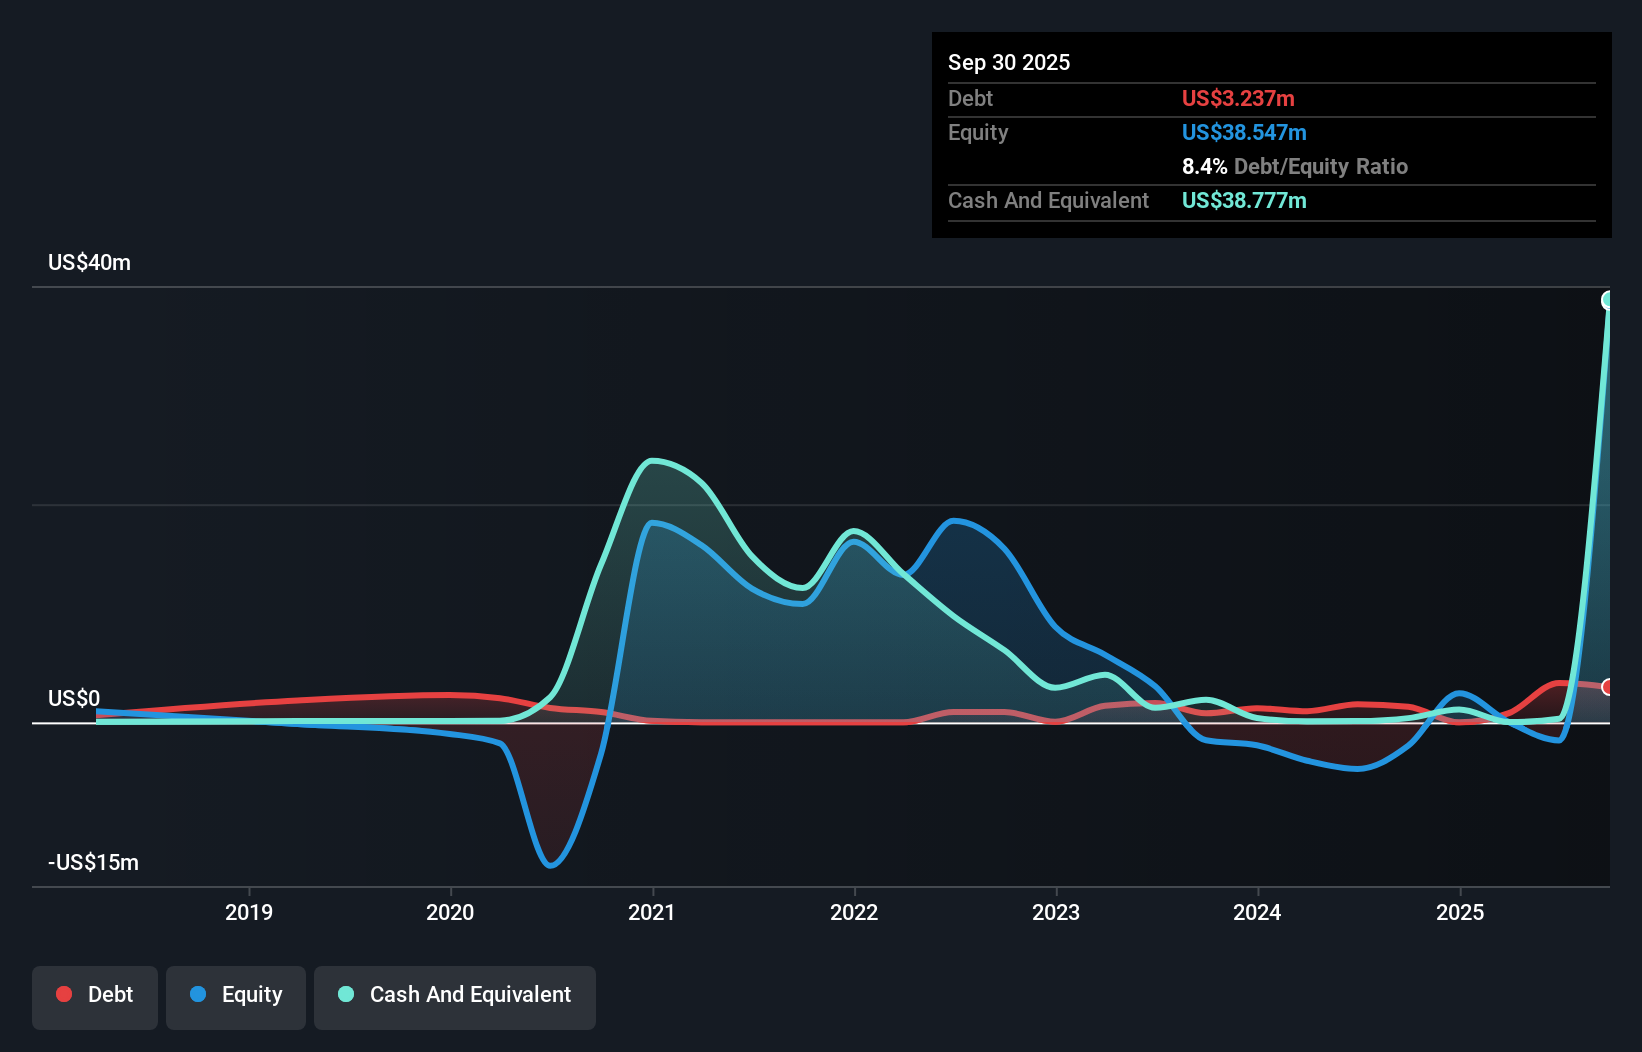Select the 2021 x-axis label

[652, 912]
